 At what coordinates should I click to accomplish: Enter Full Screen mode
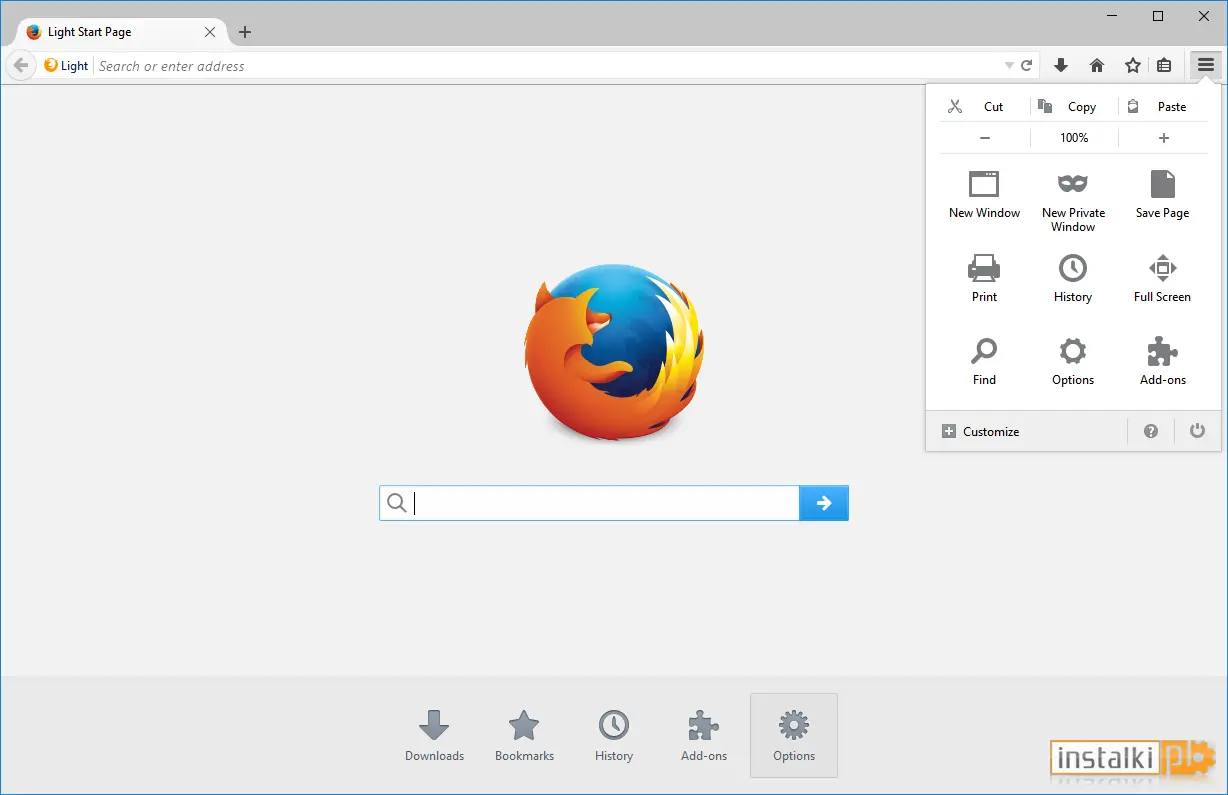tap(1162, 278)
